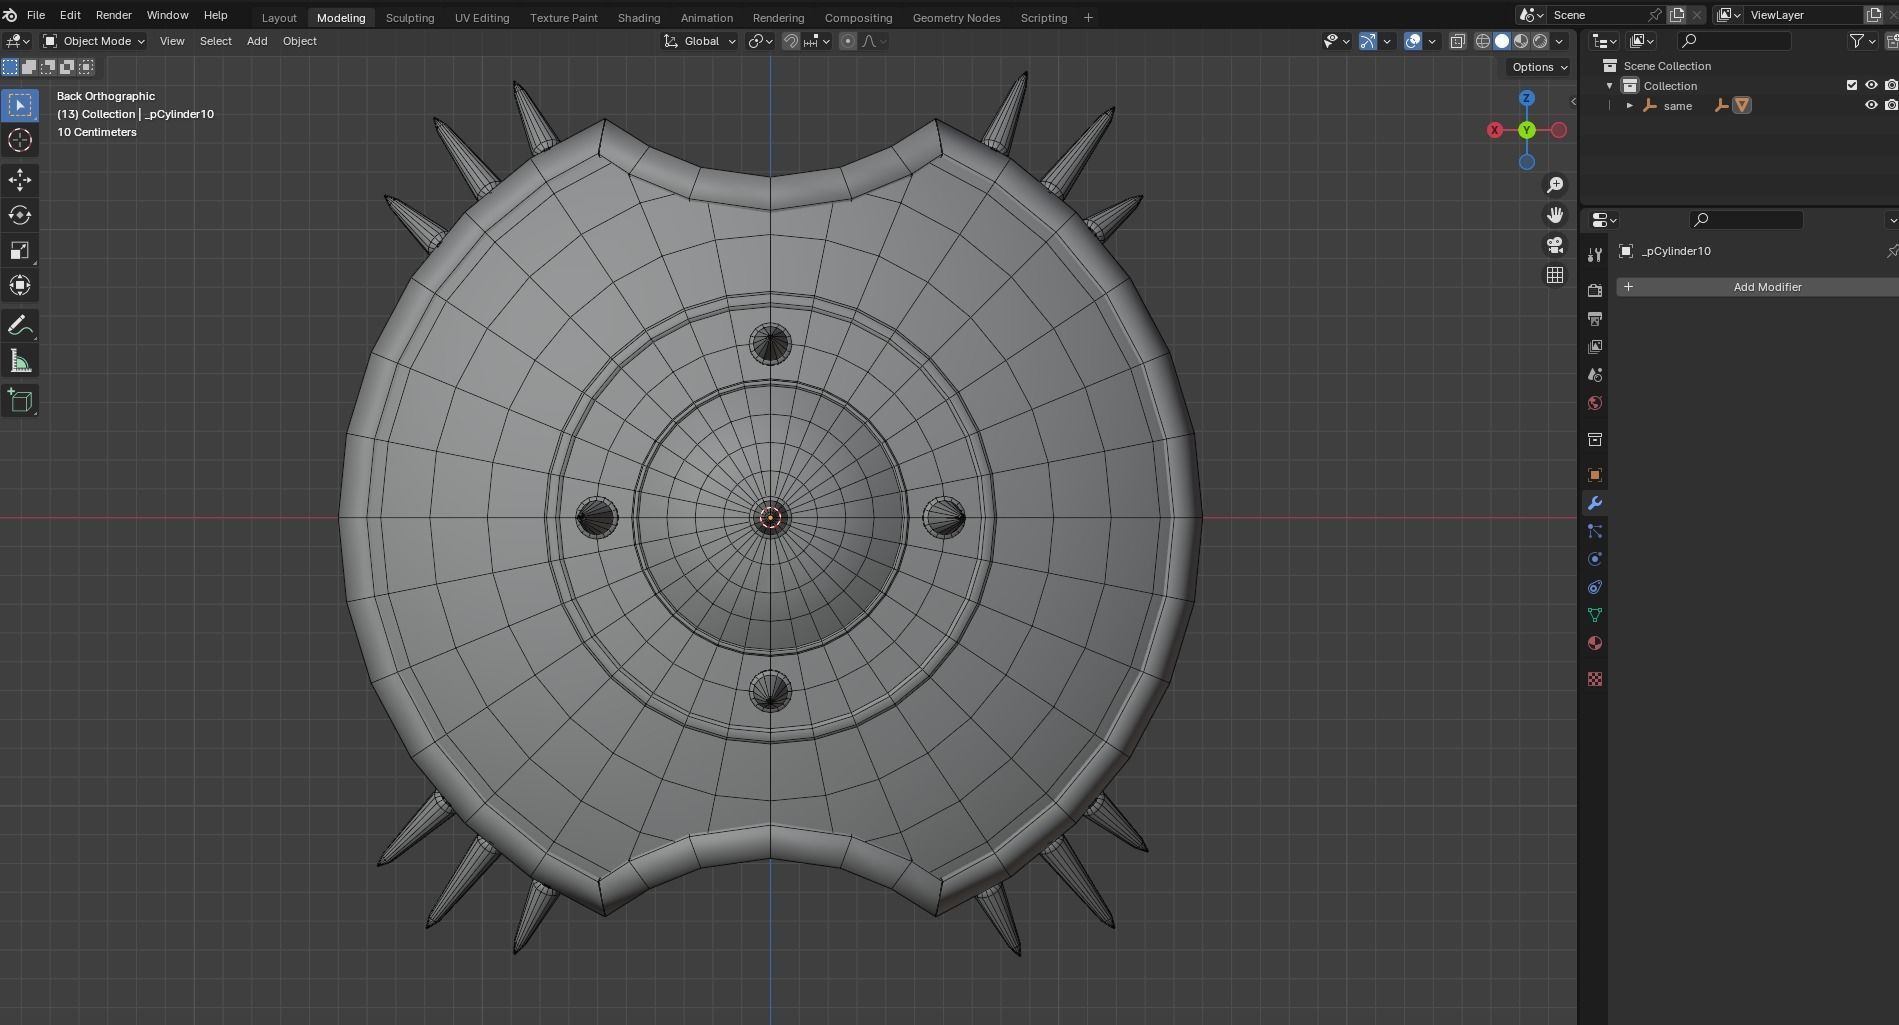Open Global transform orientation dropdown

[x=700, y=41]
